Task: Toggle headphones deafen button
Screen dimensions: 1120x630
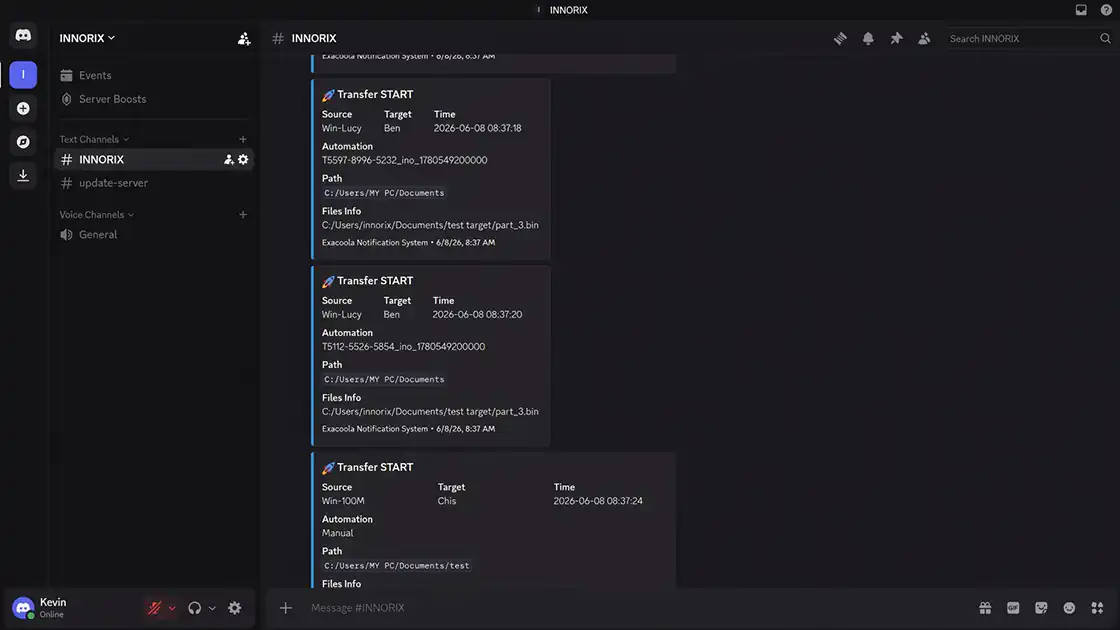Action: [x=194, y=608]
